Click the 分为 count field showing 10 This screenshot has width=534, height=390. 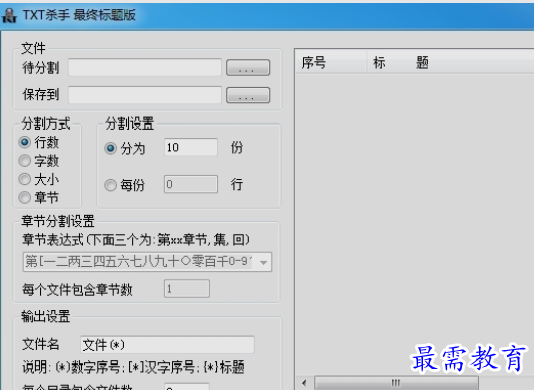click(x=191, y=147)
